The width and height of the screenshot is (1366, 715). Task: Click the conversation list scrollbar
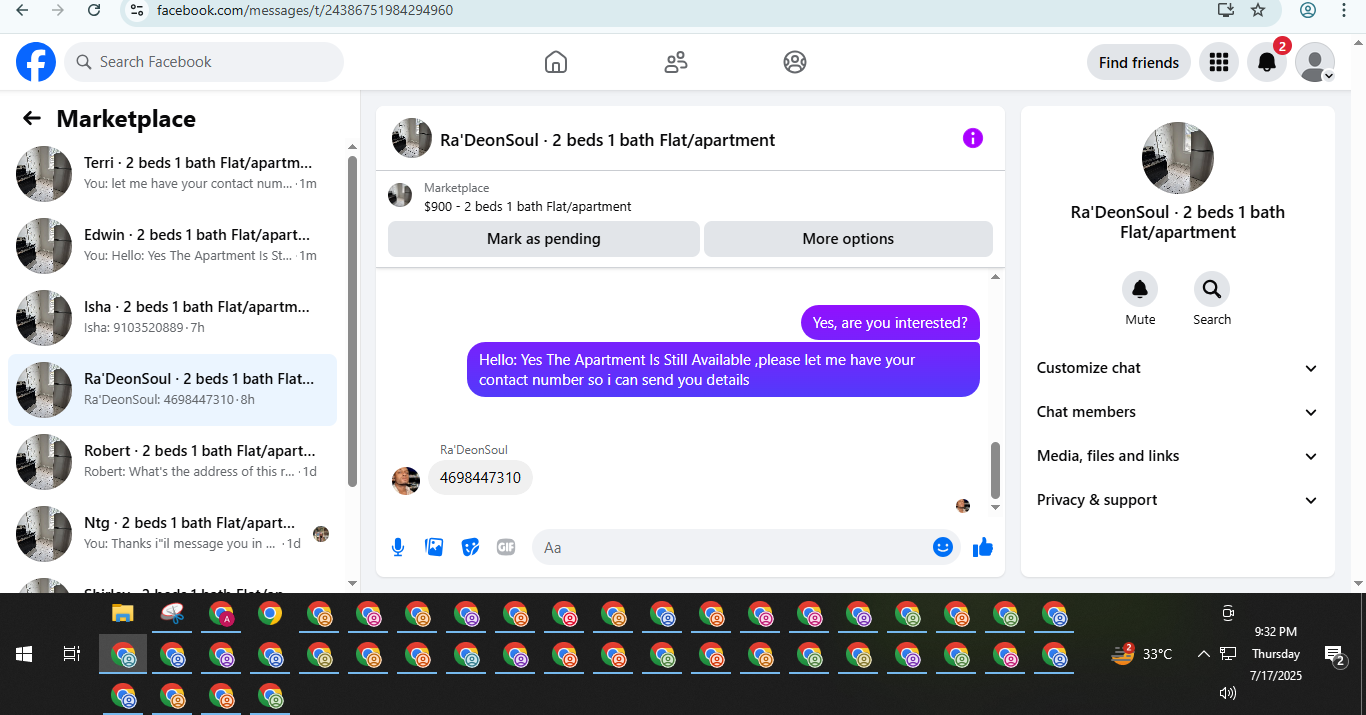[352, 320]
